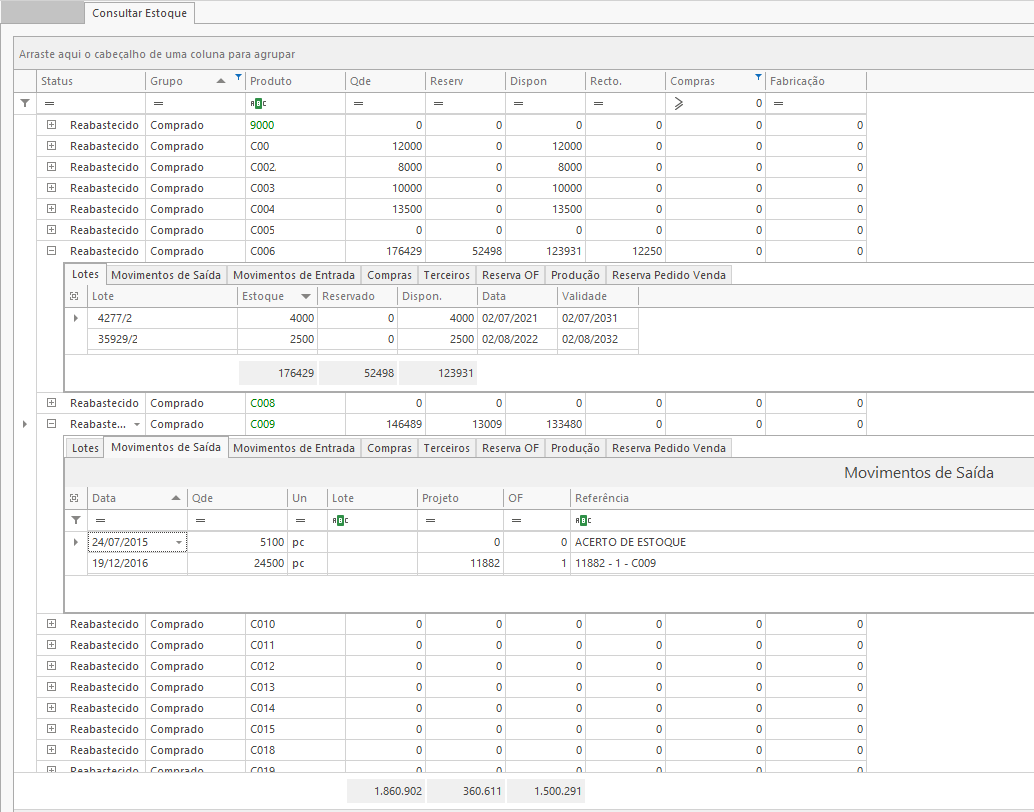The image size is (1034, 812).
Task: Click the ABC operator in Referência filter cell
Action: 582,520
